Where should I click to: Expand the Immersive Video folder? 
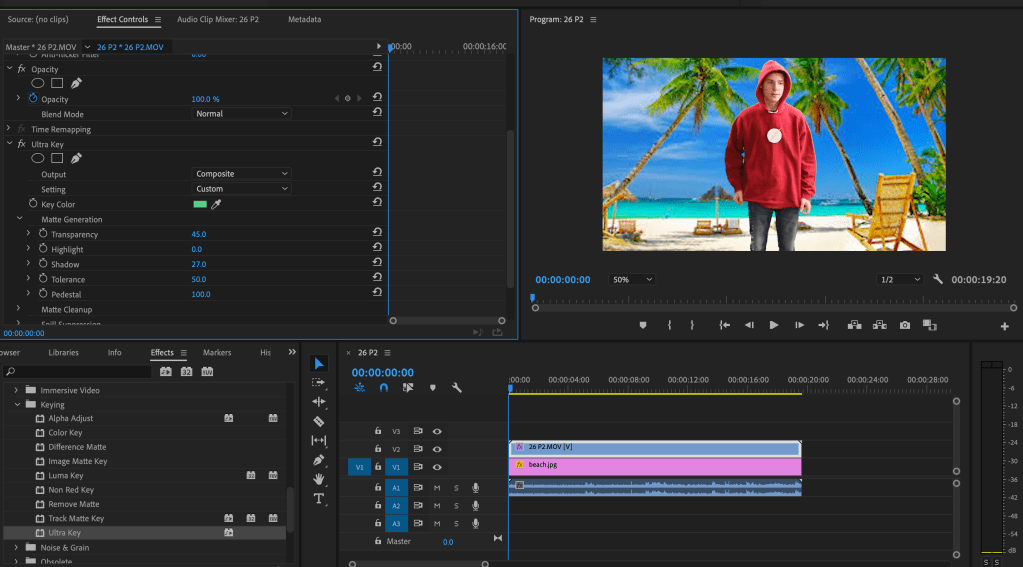[16, 390]
